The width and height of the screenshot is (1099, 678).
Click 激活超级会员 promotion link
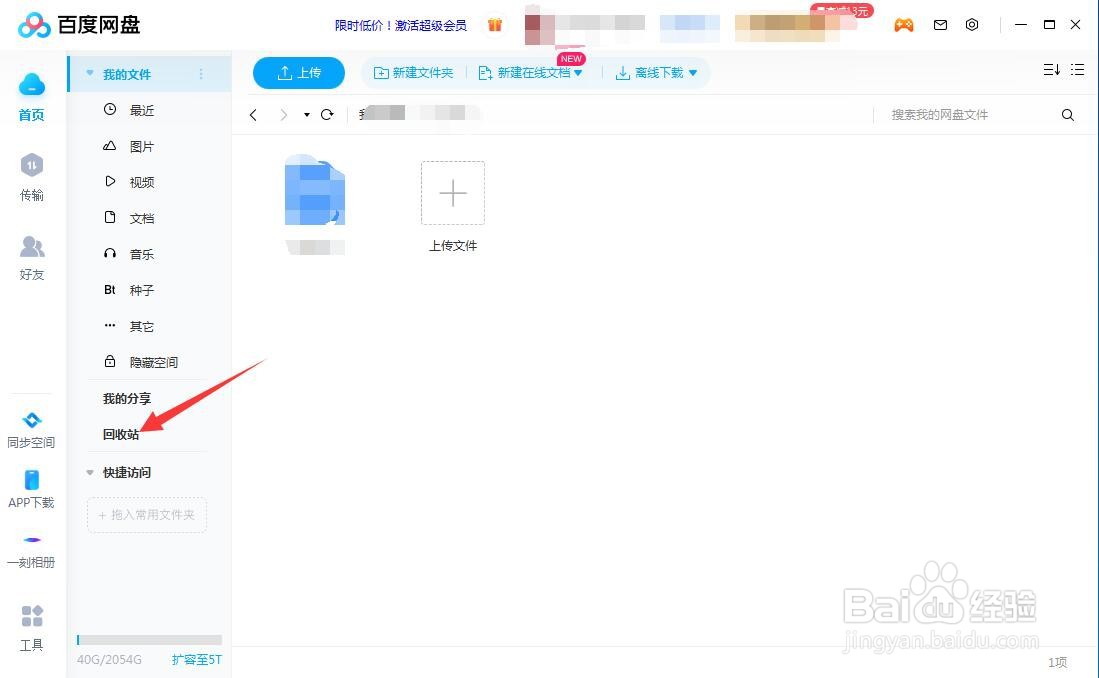[x=430, y=25]
